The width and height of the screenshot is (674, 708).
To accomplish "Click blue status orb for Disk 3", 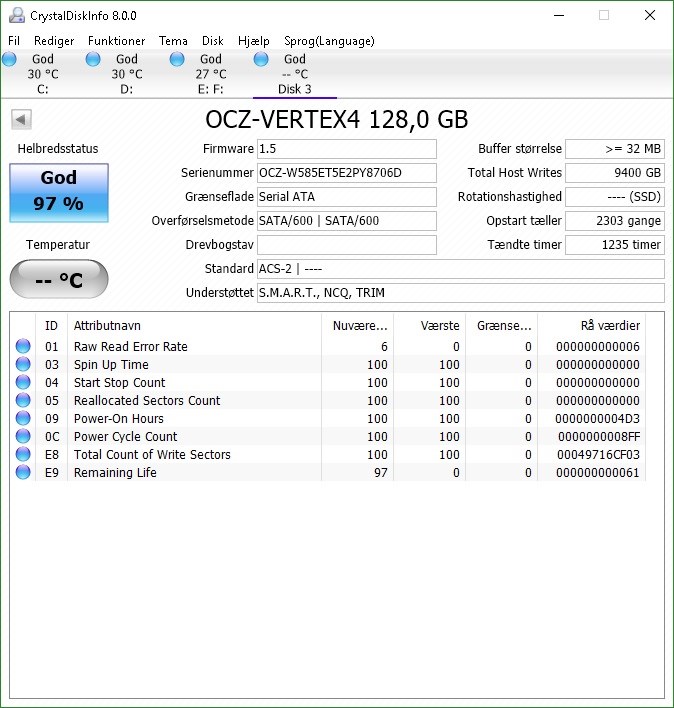I will (x=261, y=59).
